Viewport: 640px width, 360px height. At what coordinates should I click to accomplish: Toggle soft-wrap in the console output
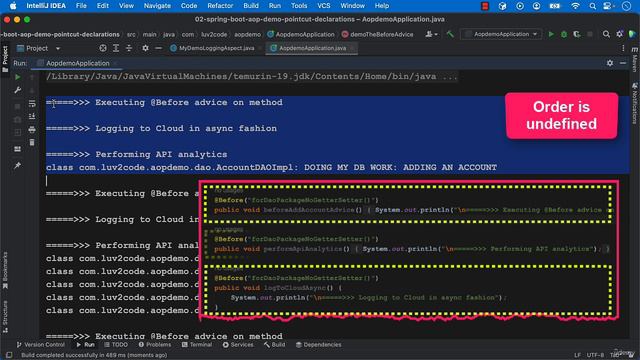tap(32, 104)
